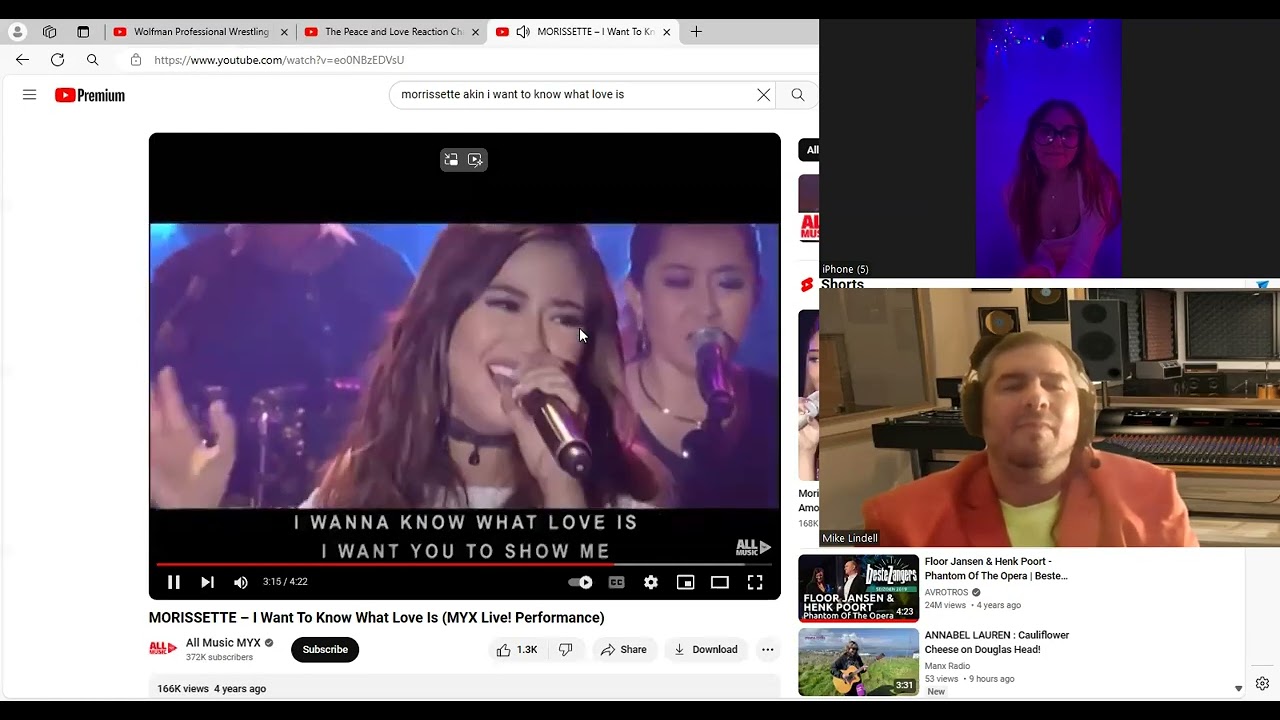The width and height of the screenshot is (1280, 720).
Task: Select the MORISSETTE video tab
Action: pyautogui.click(x=584, y=32)
